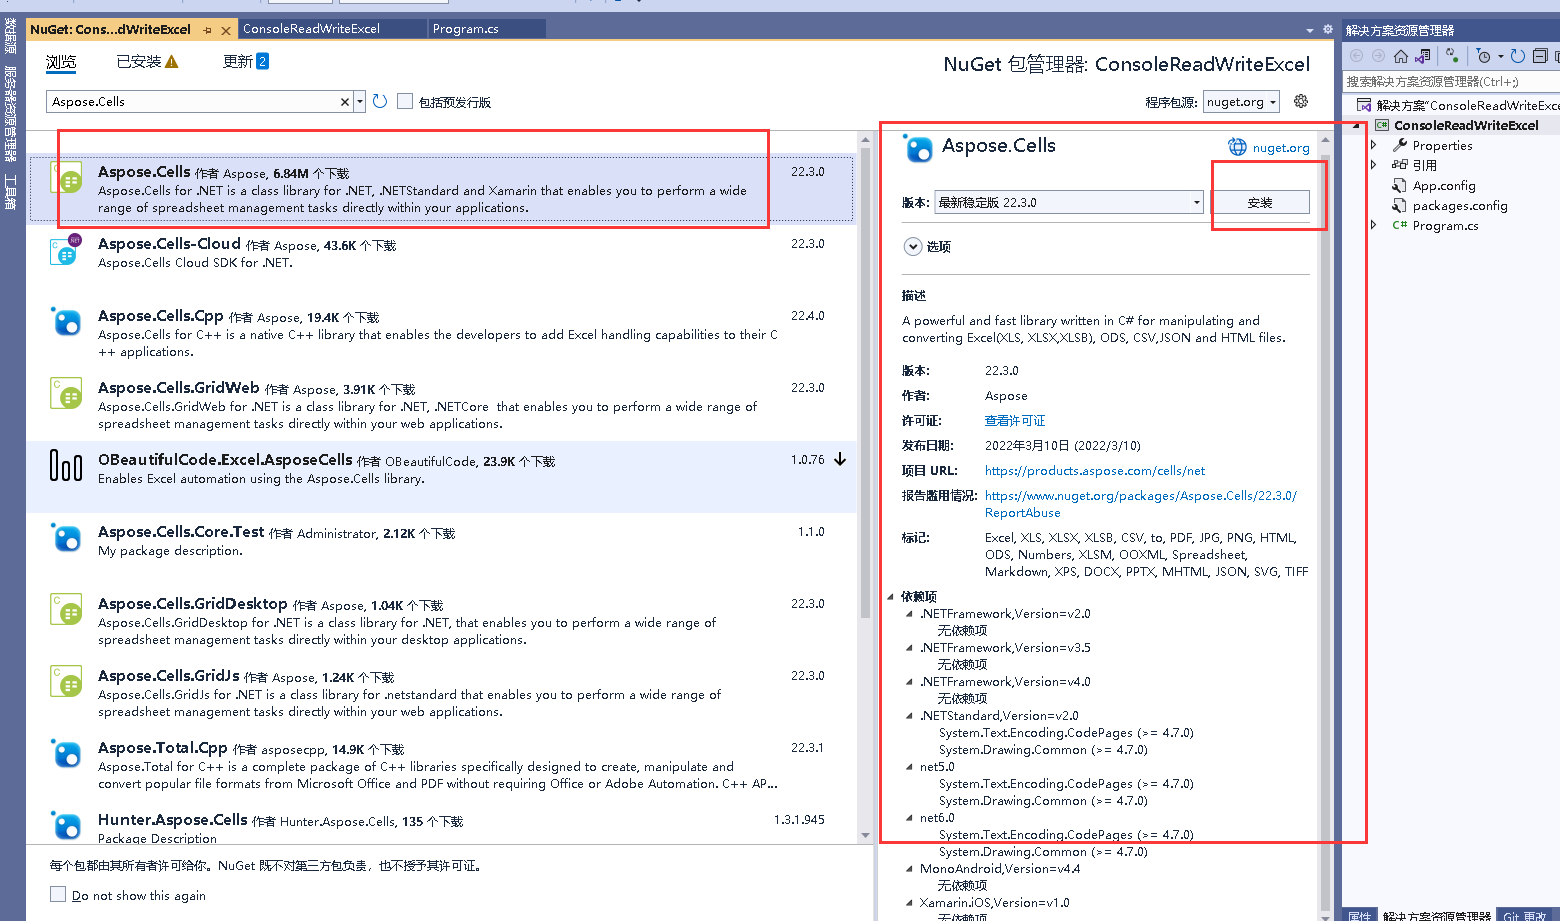The height and width of the screenshot is (921, 1560).
Task: Switch views icon in Solution Explorer toolbar
Action: 1423,56
